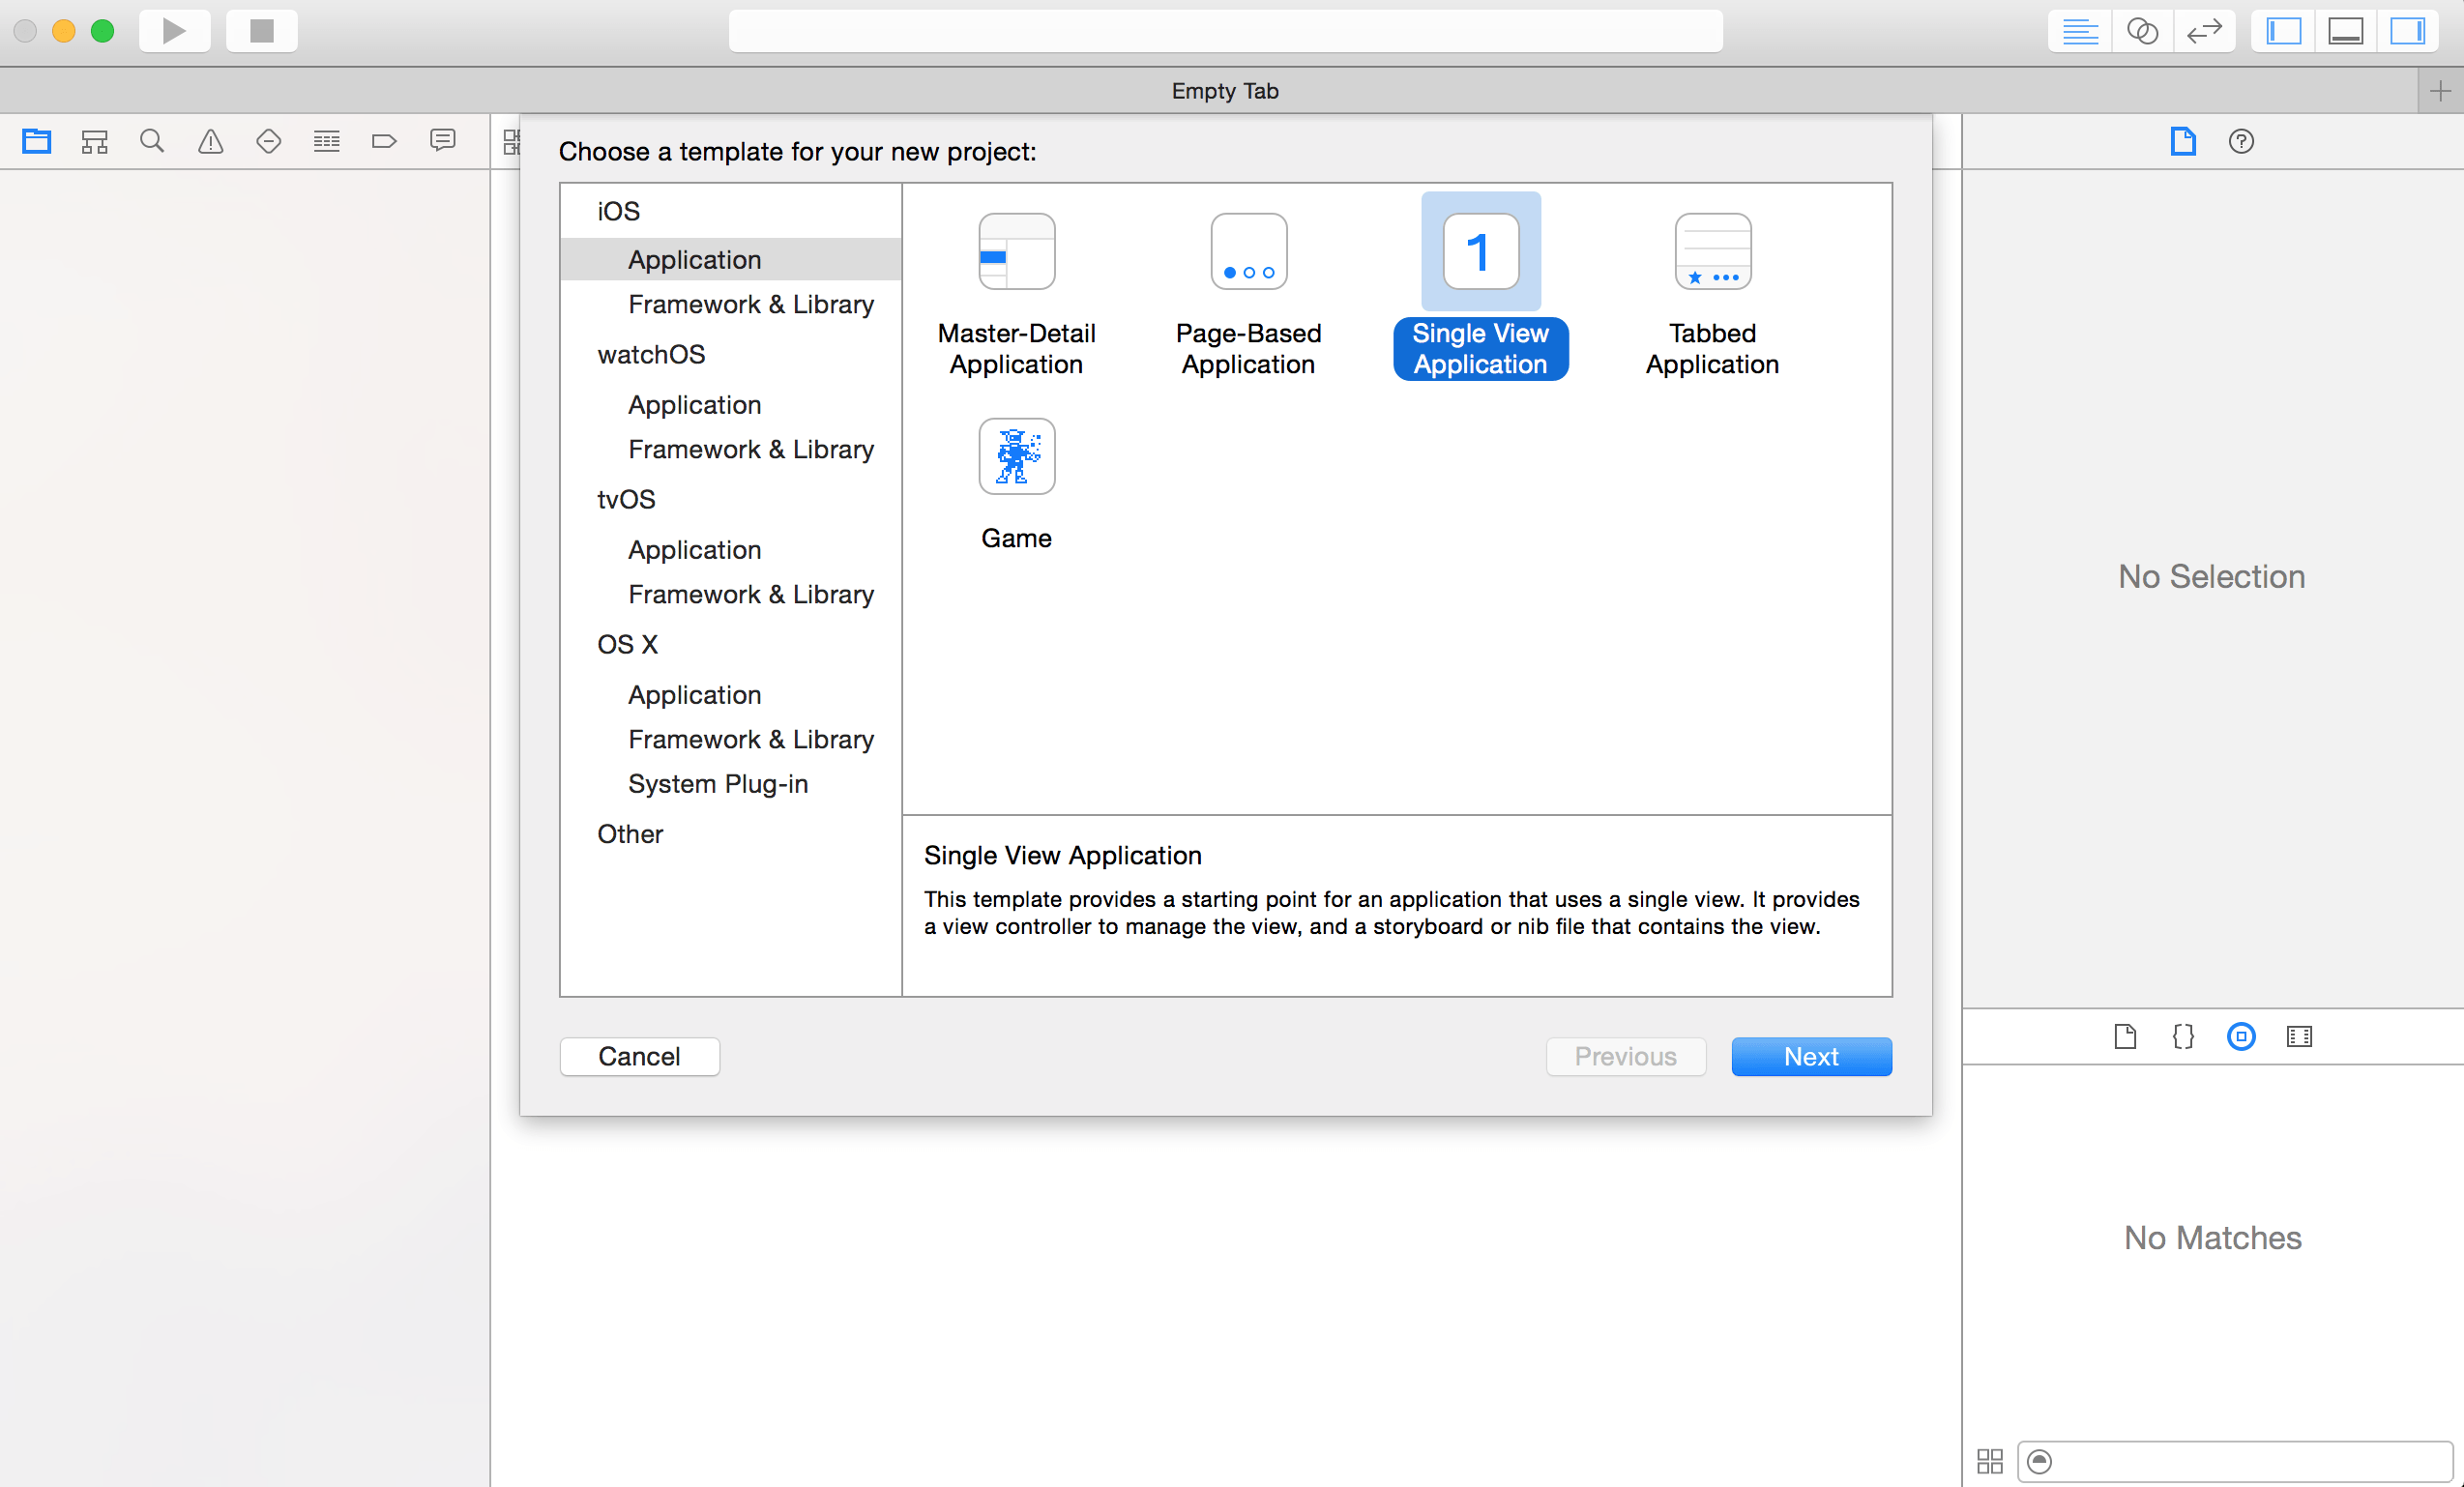Select the tvOS category header
This screenshot has width=2464, height=1487.
click(626, 500)
